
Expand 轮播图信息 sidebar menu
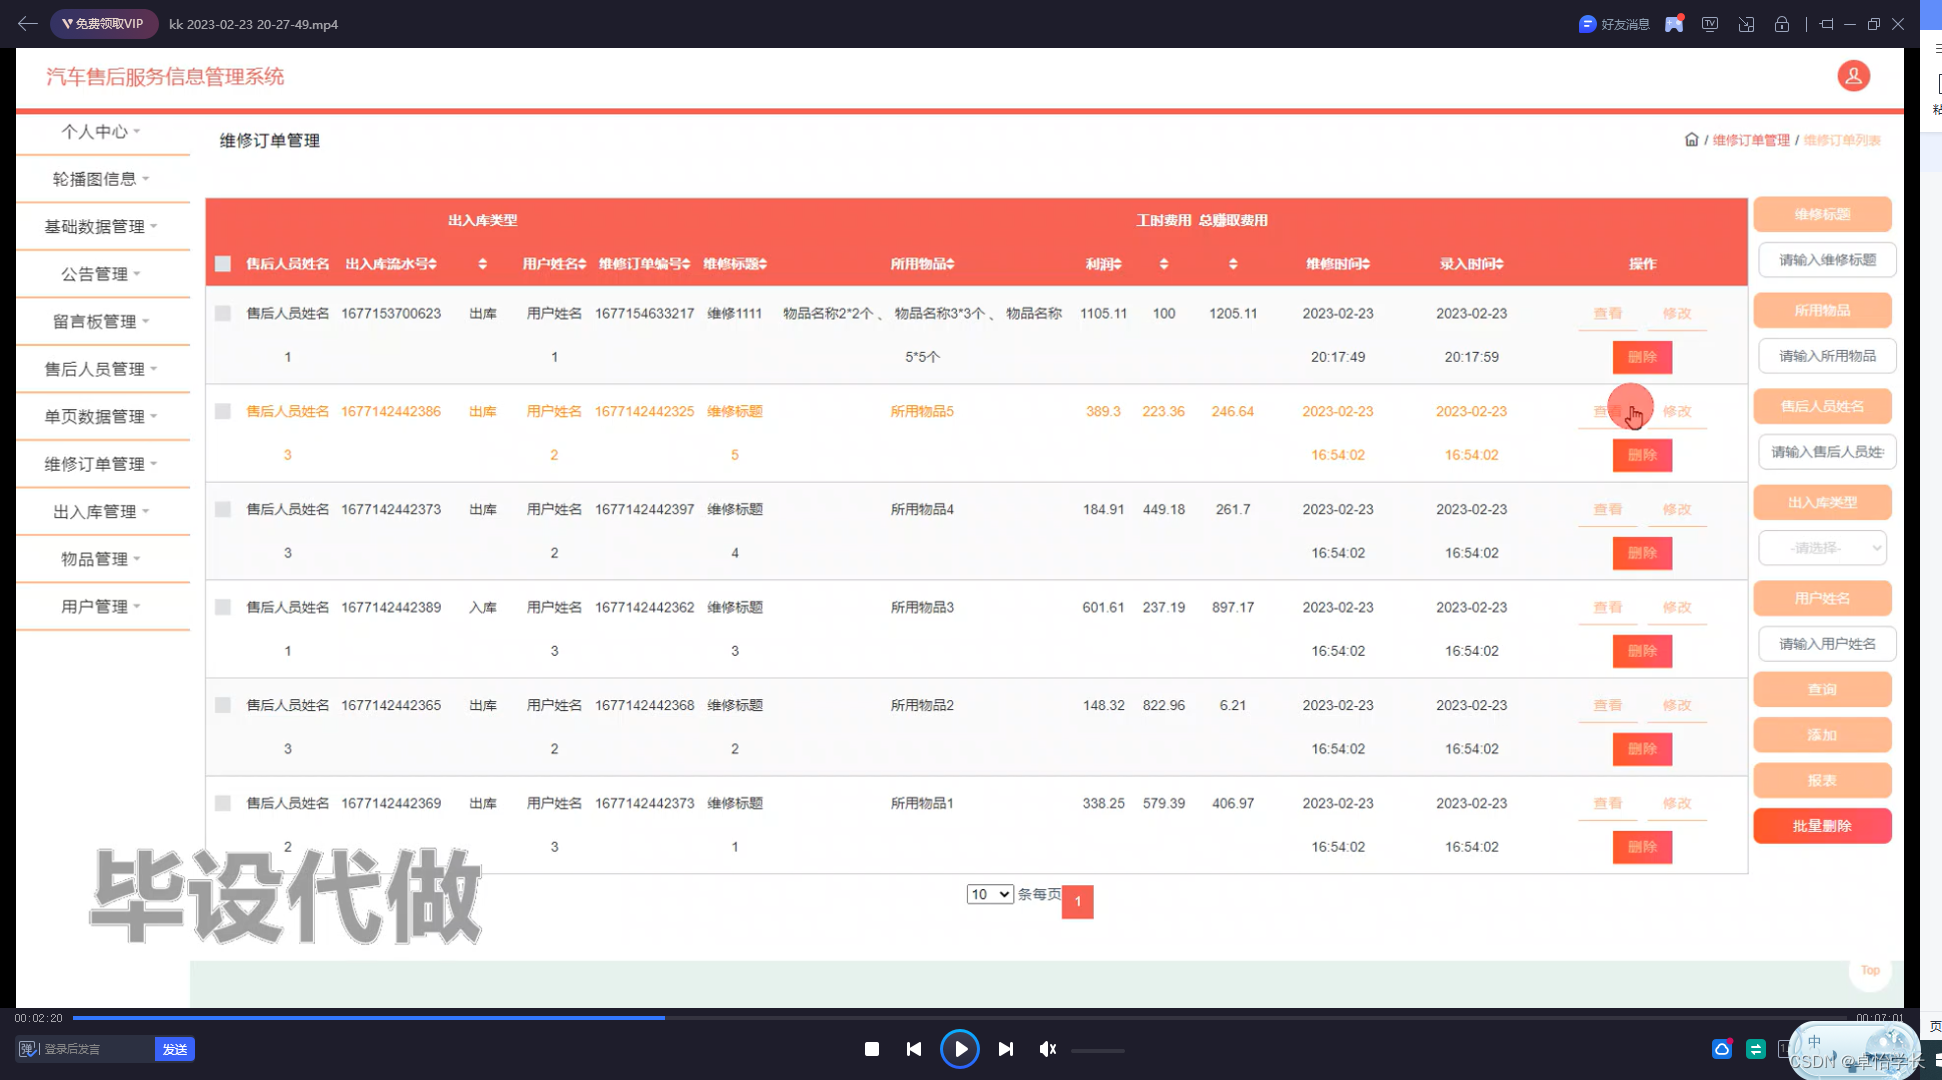[102, 179]
